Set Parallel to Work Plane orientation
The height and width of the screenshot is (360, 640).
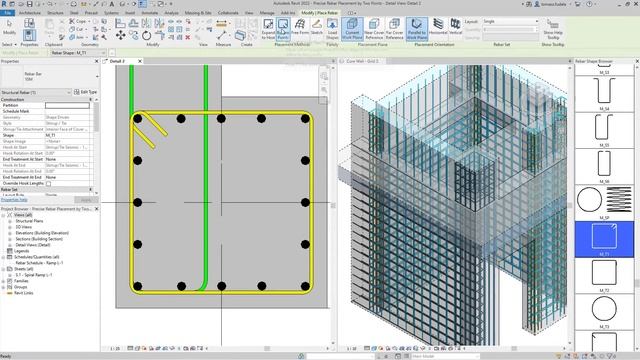(417, 29)
